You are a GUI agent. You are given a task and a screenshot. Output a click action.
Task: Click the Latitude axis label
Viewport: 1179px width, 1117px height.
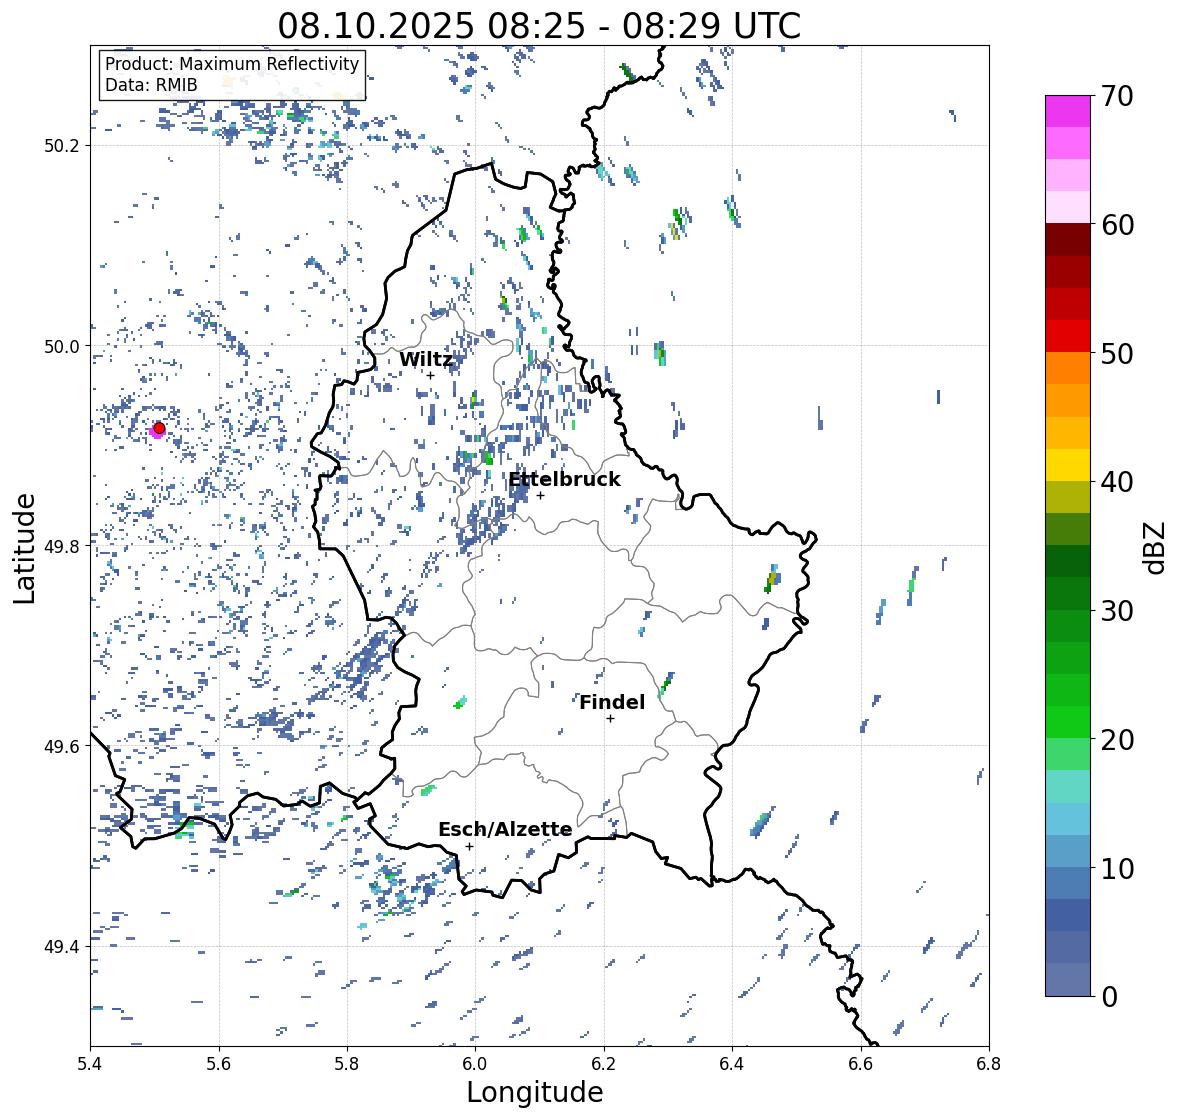24,549
